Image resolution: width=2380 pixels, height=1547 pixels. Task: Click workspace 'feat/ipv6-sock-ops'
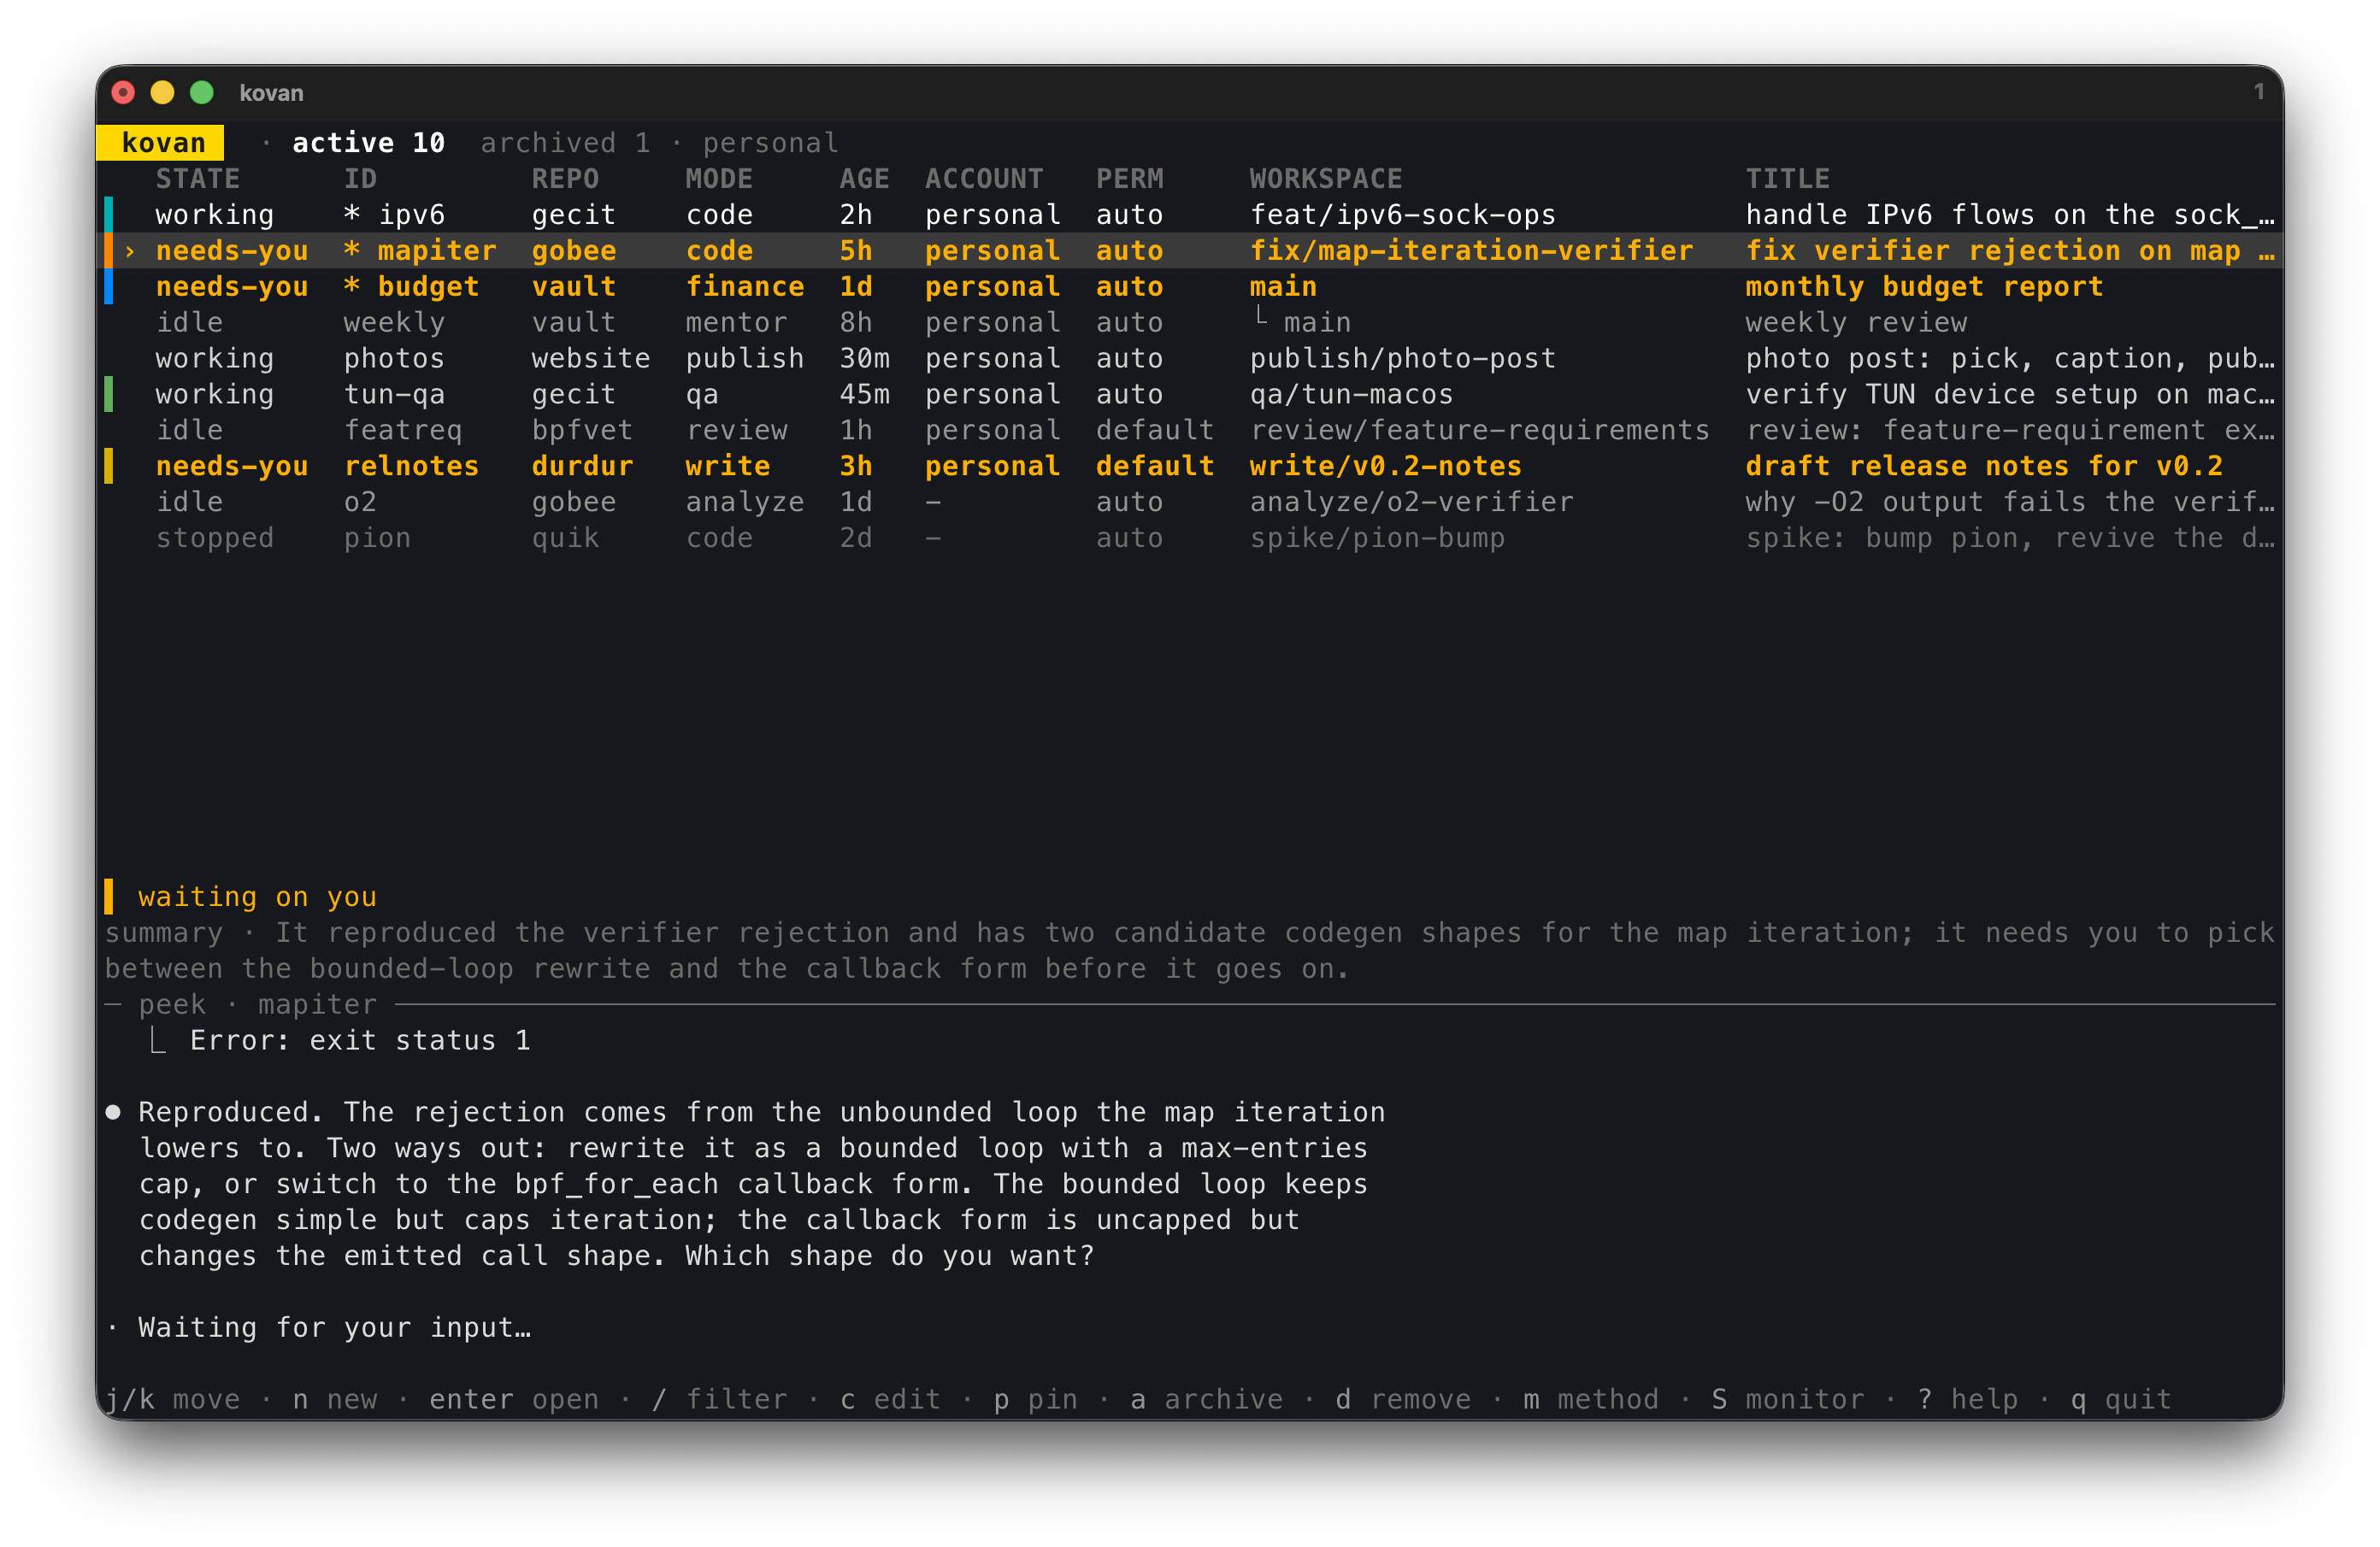coord(1402,215)
